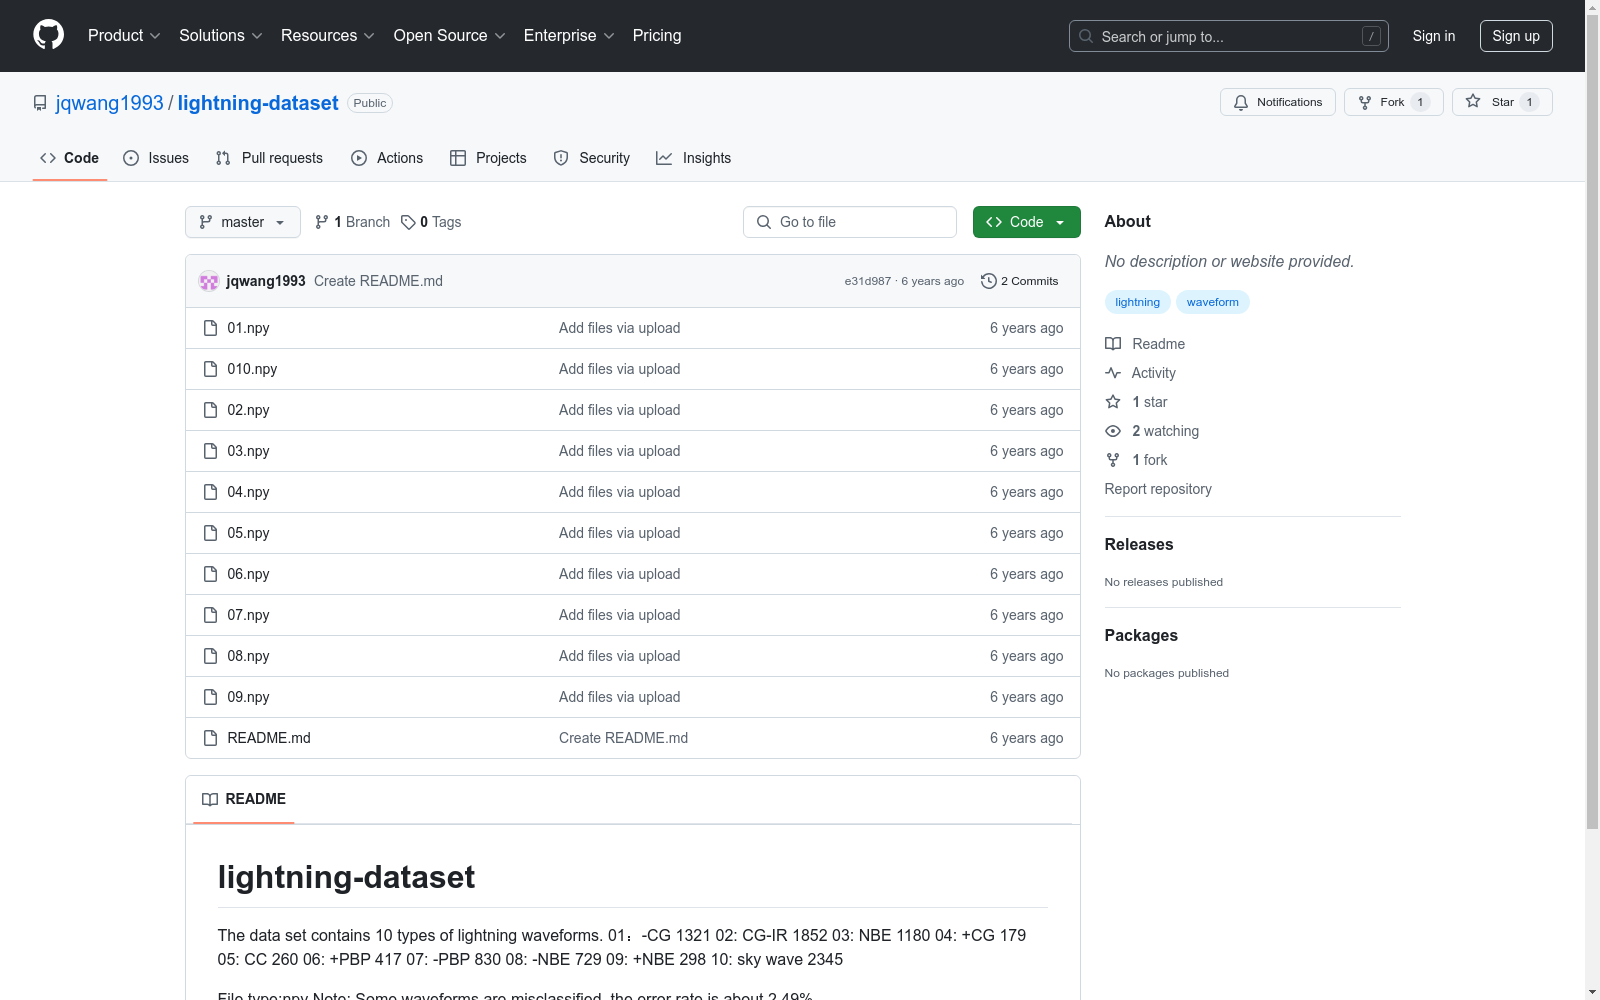
Task: Click the file icon beside 03.npy
Action: tap(210, 451)
